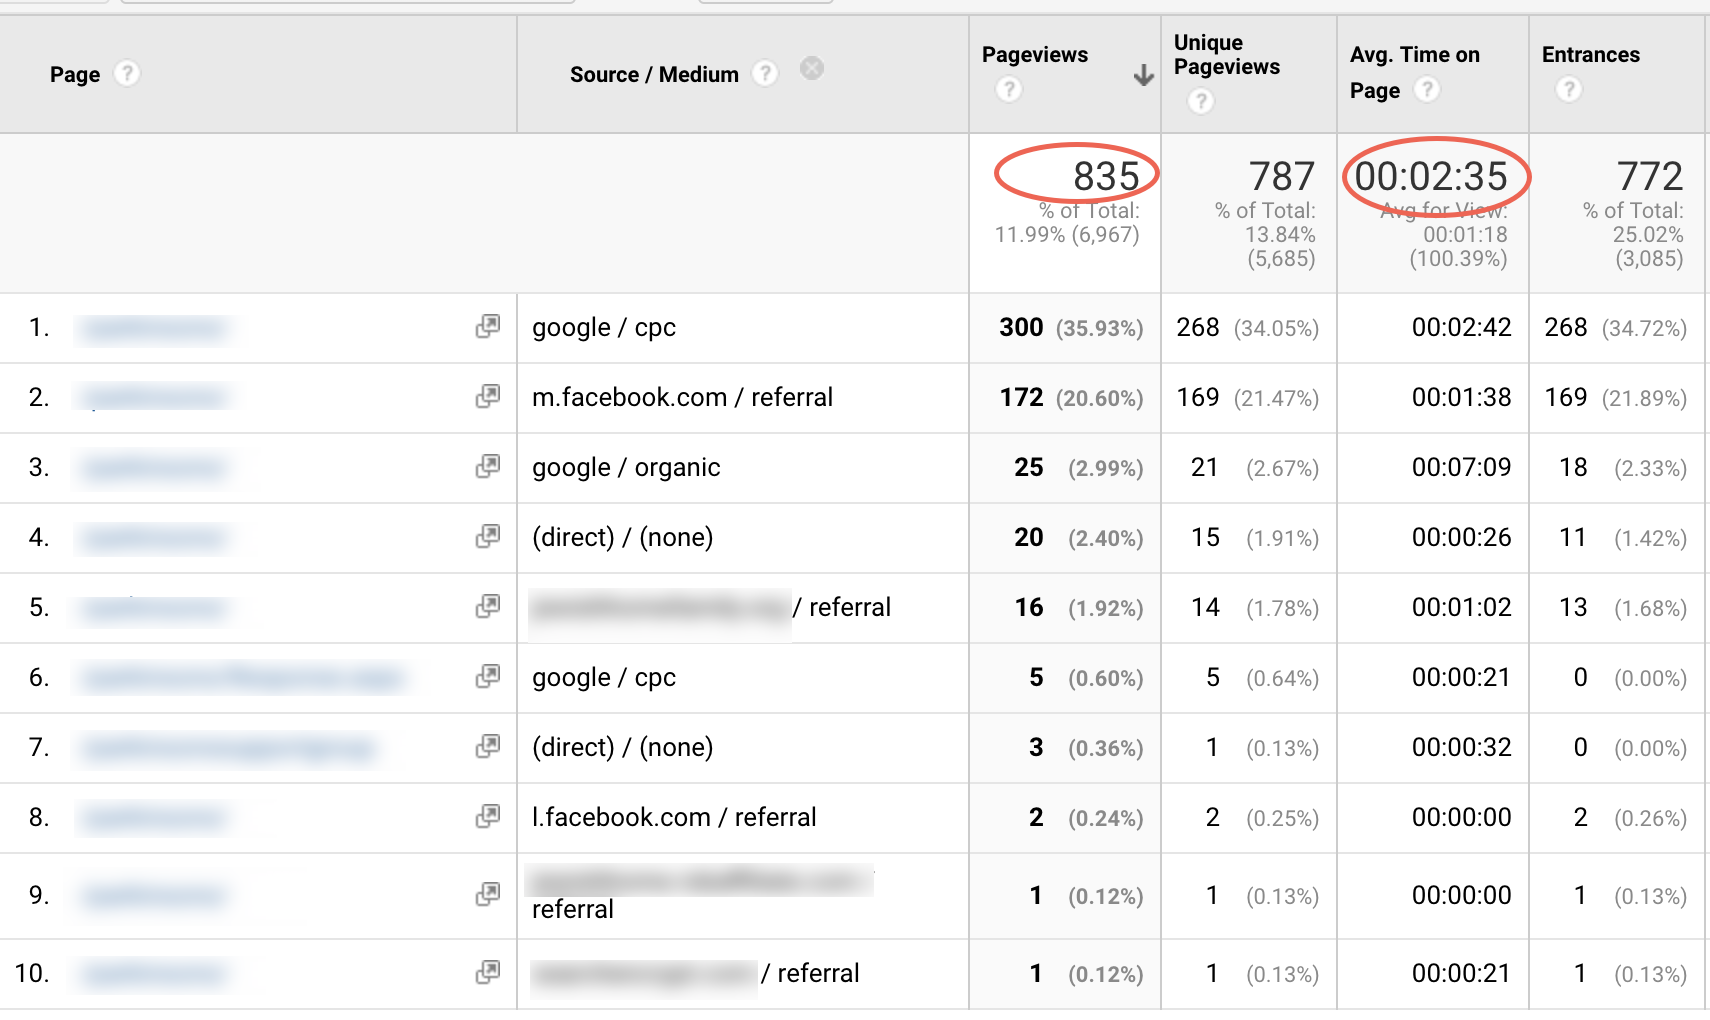1710x1020 pixels.
Task: Click the Source / Medium help icon
Action: click(x=765, y=73)
